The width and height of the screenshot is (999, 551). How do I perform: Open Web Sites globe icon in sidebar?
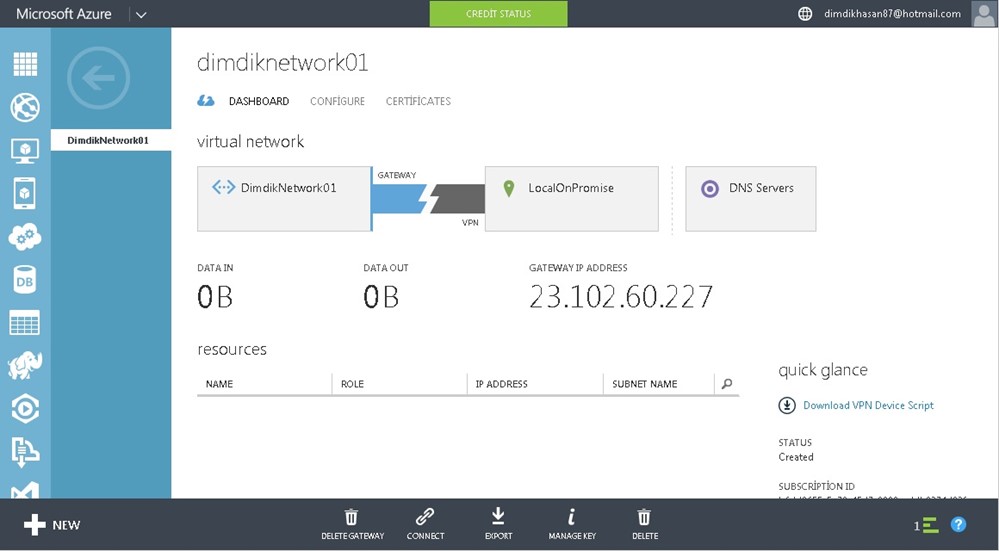pos(25,107)
